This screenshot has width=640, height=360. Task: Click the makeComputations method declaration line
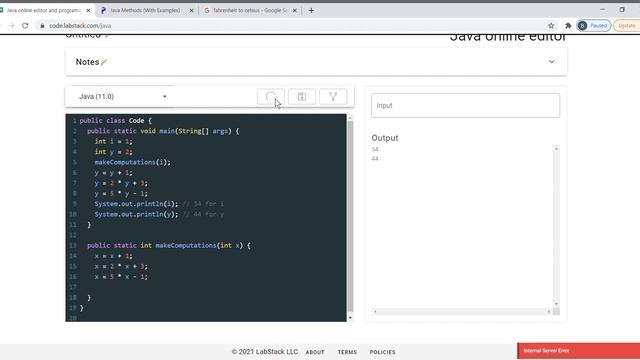coord(169,245)
